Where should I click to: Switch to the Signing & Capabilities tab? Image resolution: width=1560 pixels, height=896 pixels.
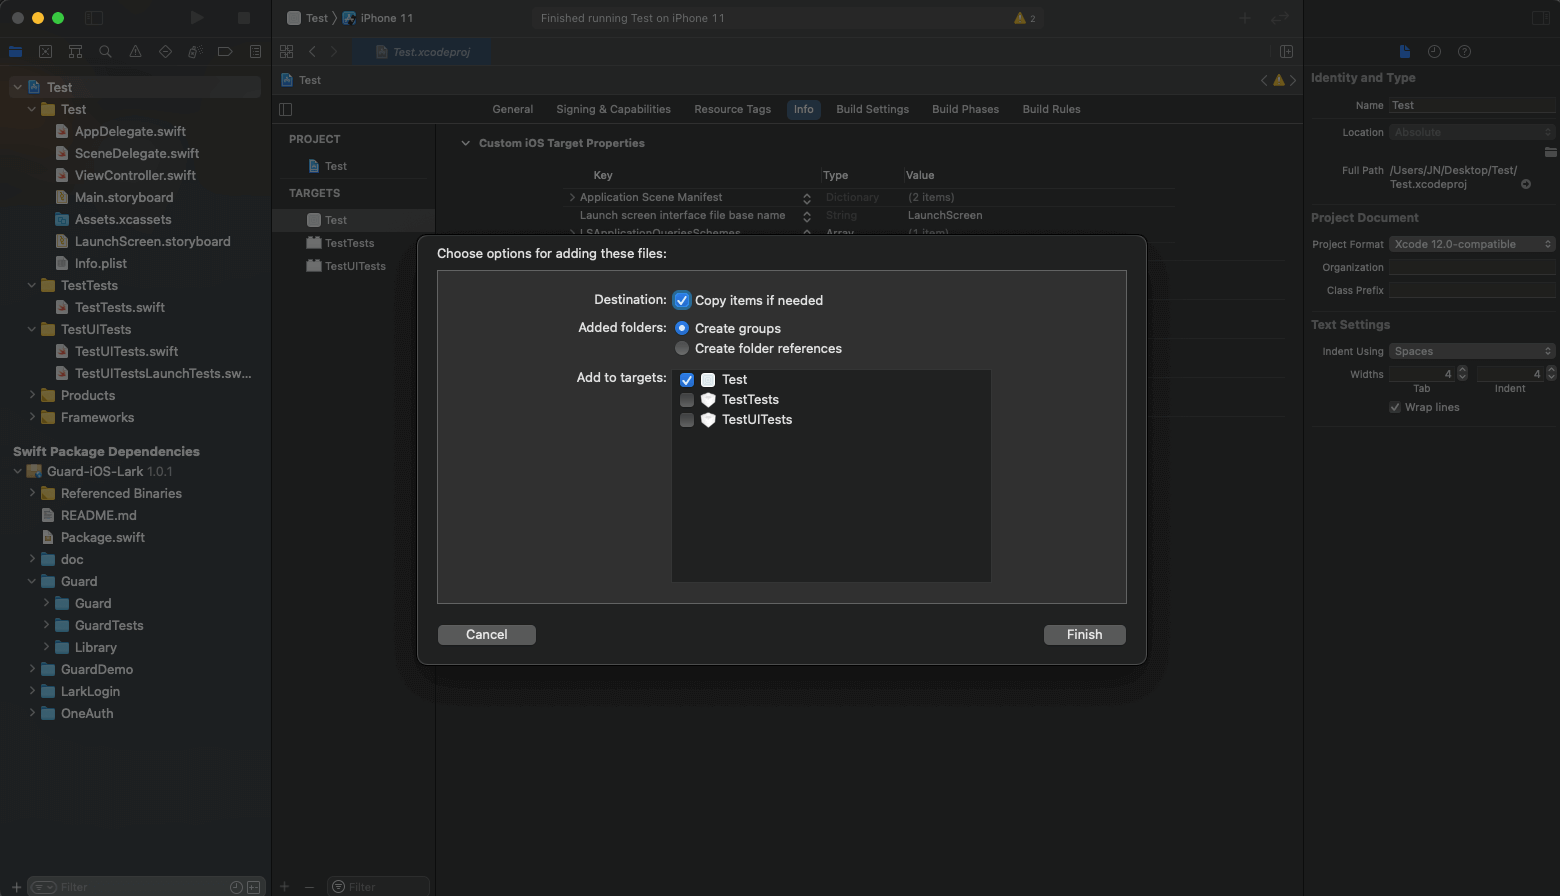point(613,109)
